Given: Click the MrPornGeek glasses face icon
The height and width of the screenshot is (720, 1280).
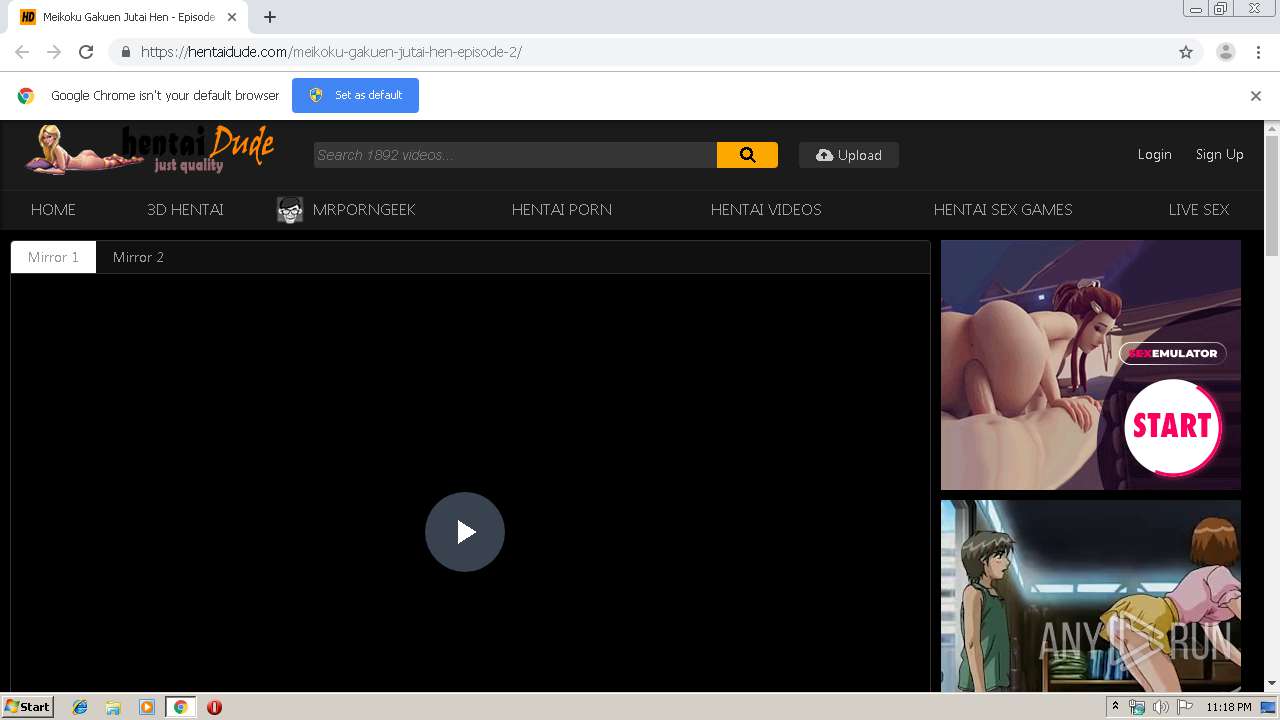Looking at the screenshot, I should [290, 210].
